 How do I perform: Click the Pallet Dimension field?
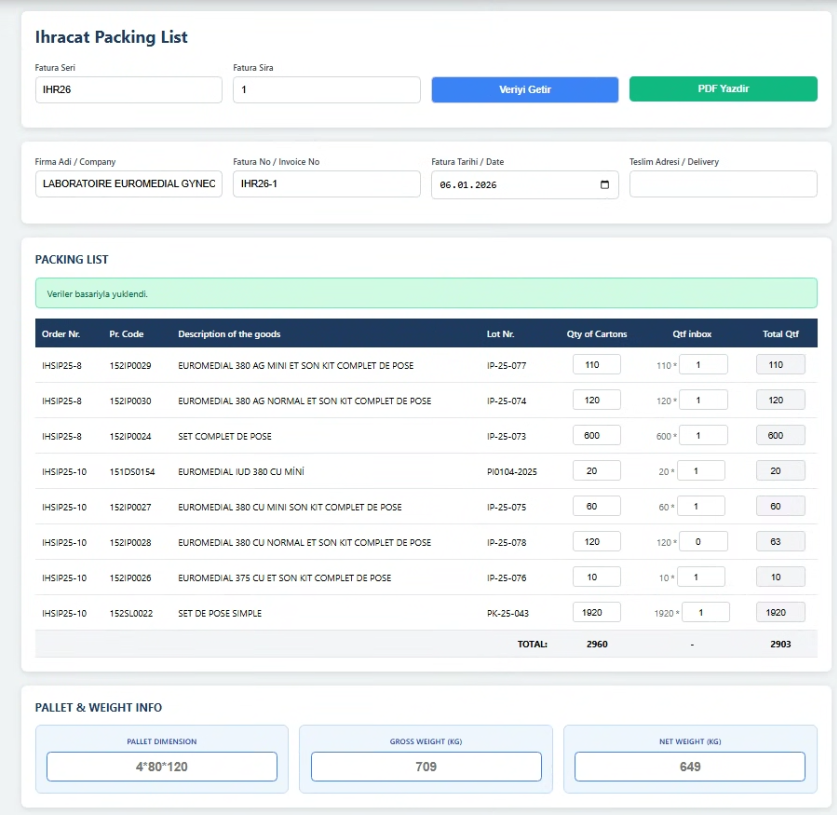(161, 767)
